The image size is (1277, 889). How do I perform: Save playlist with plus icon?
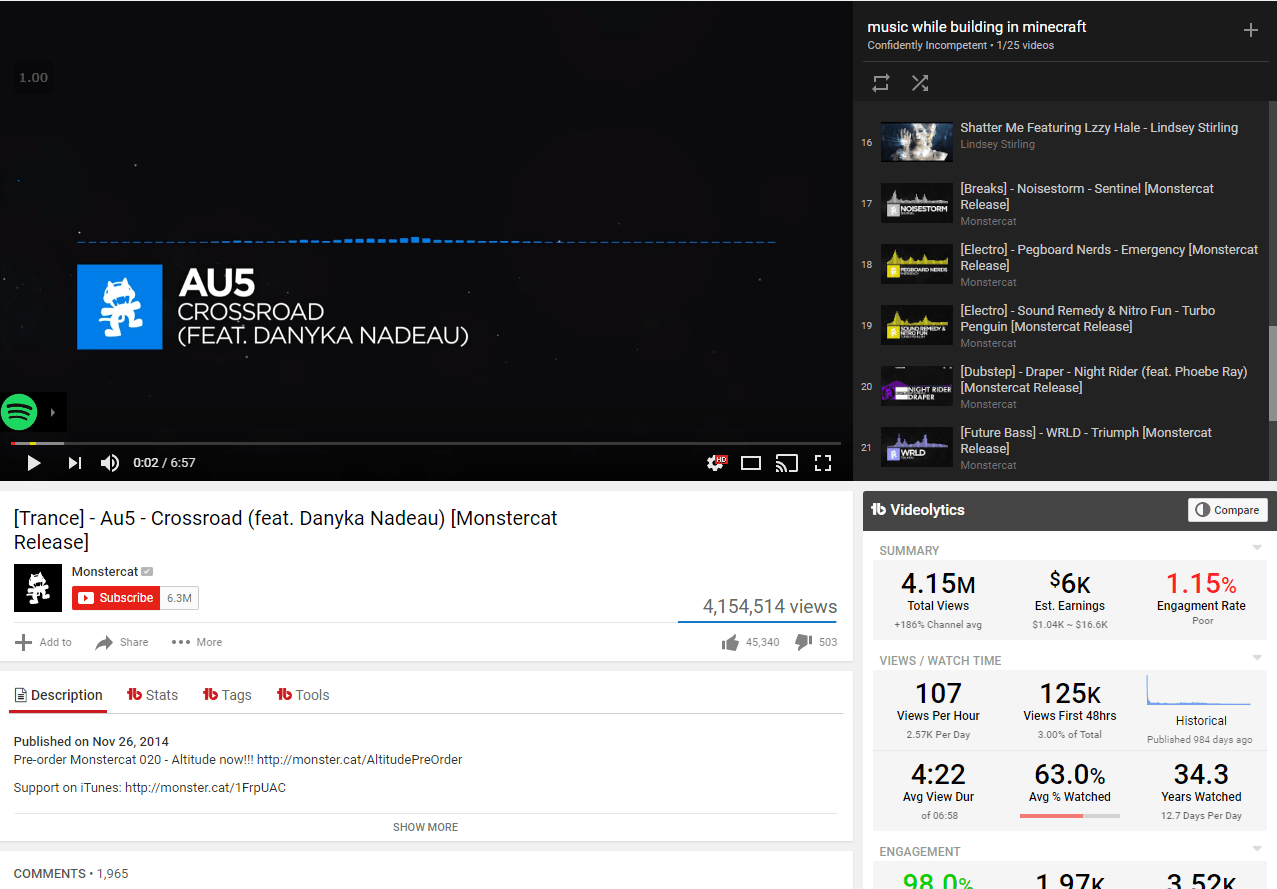1251,30
